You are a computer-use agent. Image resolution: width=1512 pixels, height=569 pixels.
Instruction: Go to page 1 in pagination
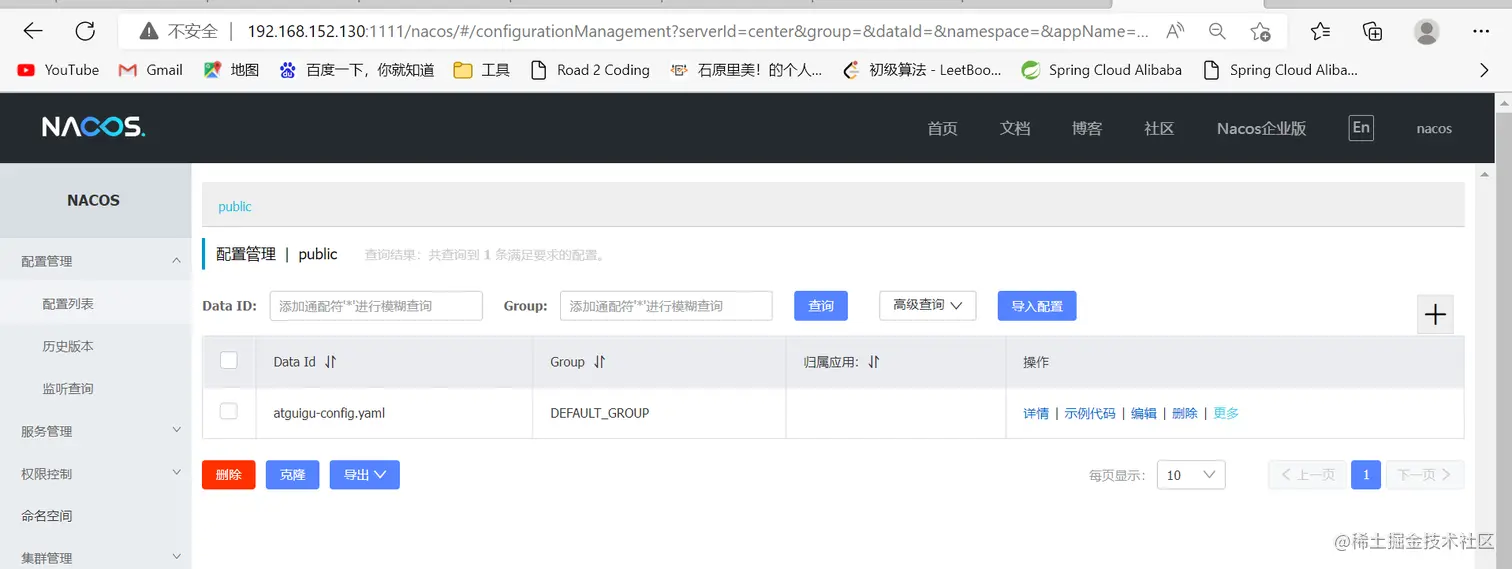tap(1366, 475)
